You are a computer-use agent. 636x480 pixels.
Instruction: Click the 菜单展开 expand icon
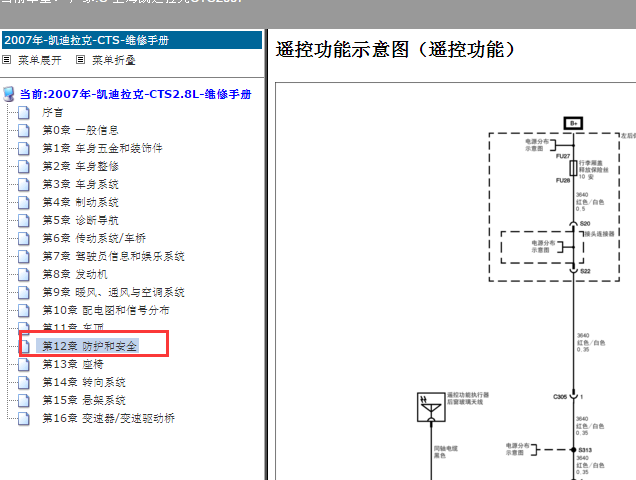[6, 60]
